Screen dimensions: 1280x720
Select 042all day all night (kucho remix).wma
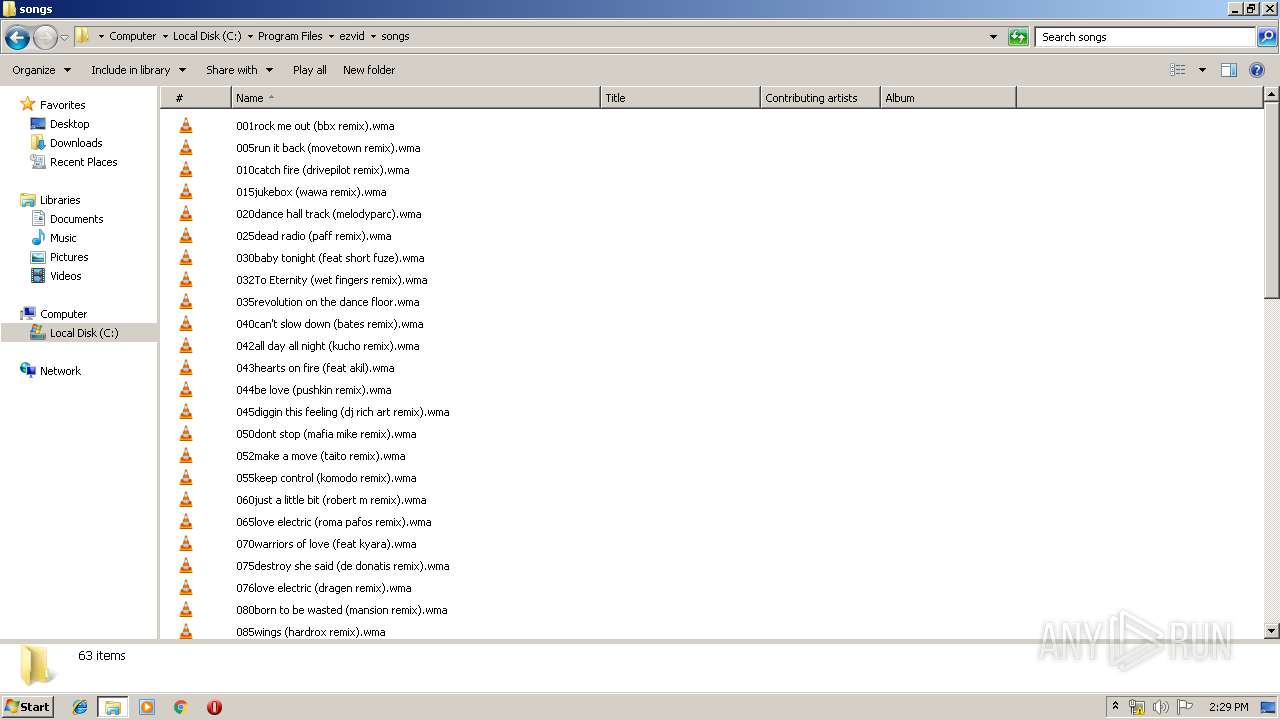327,346
